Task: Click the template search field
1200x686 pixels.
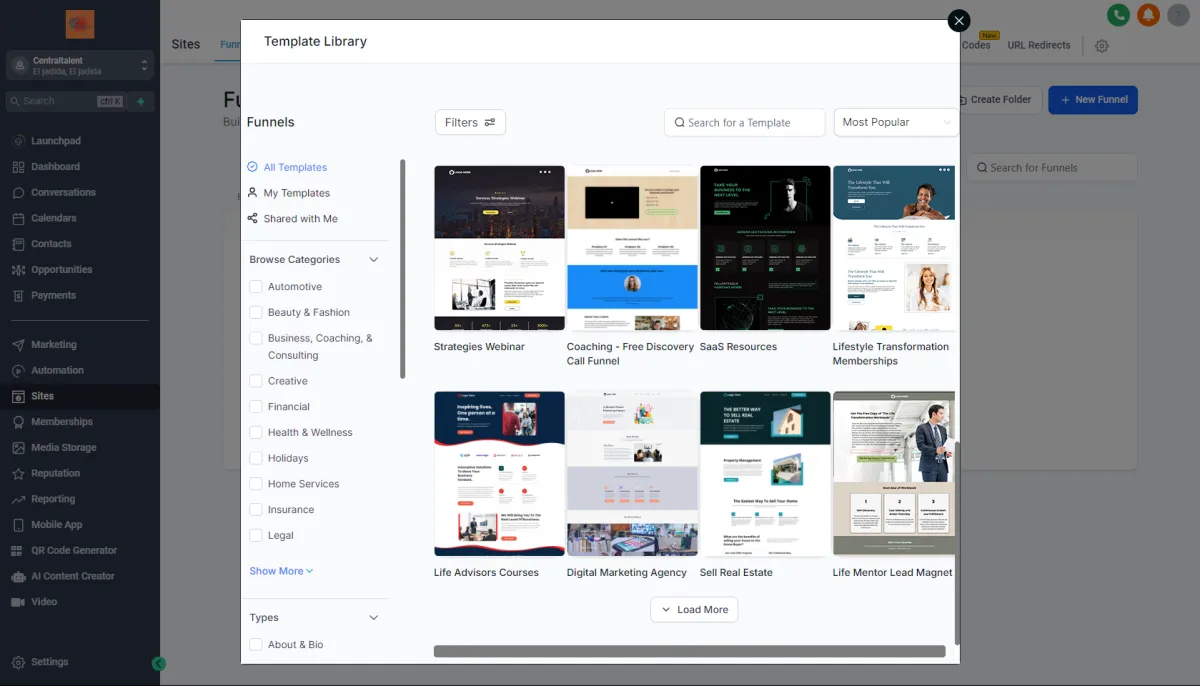Action: coord(745,122)
